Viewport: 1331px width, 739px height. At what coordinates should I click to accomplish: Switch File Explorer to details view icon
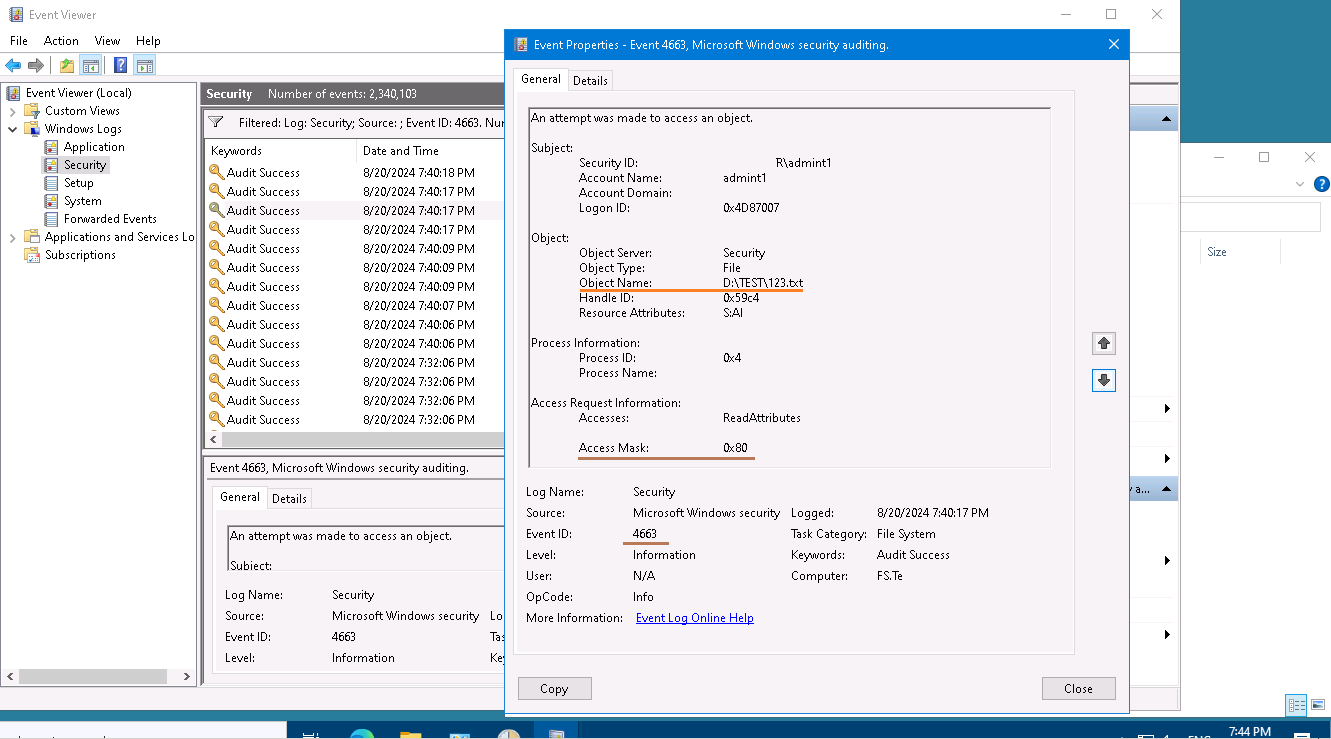(1296, 706)
